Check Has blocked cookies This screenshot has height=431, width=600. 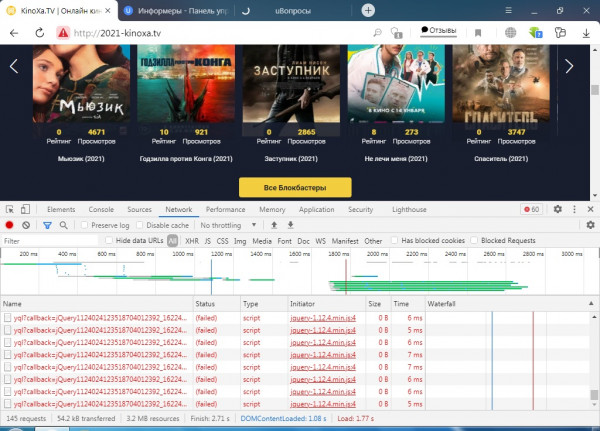coord(394,240)
